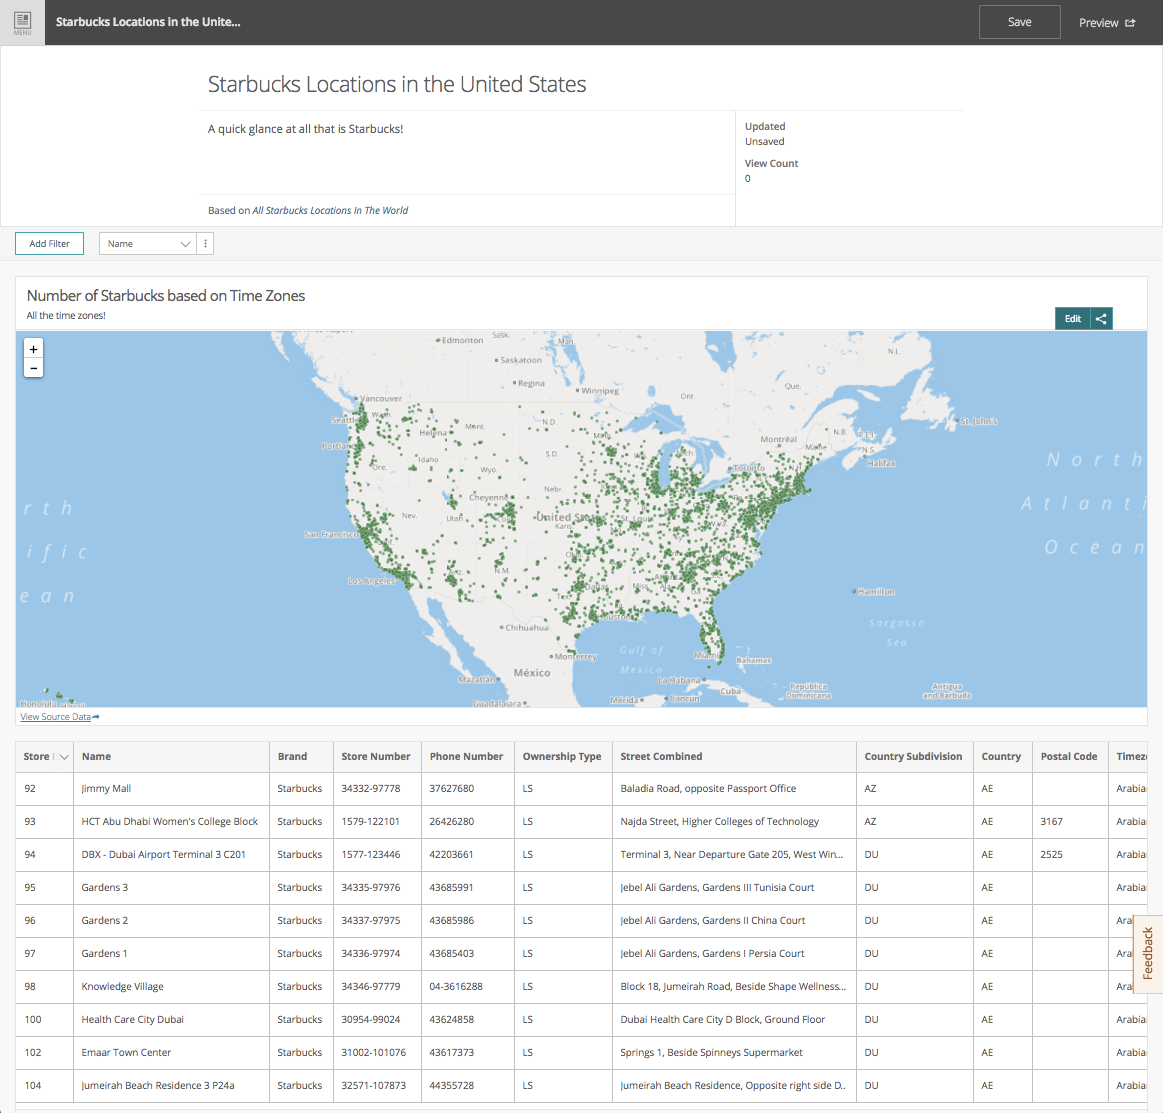Click the Add Filter button
Image resolution: width=1163 pixels, height=1113 pixels.
click(x=50, y=243)
